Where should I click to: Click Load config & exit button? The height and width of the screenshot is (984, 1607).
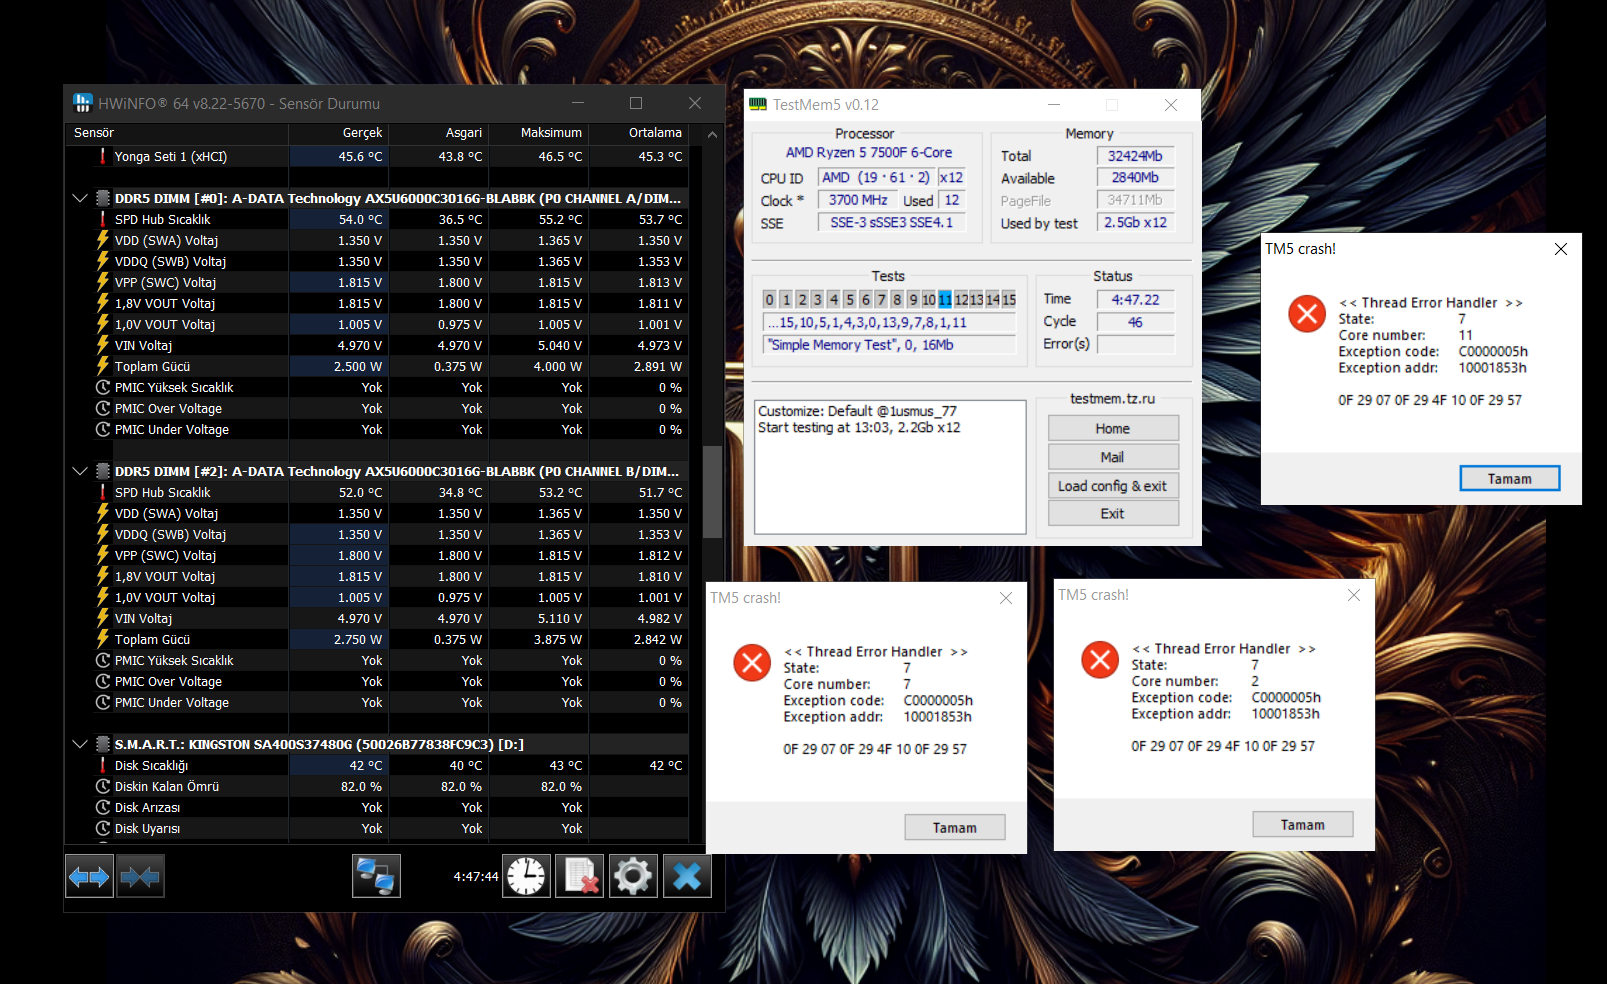pos(1113,486)
